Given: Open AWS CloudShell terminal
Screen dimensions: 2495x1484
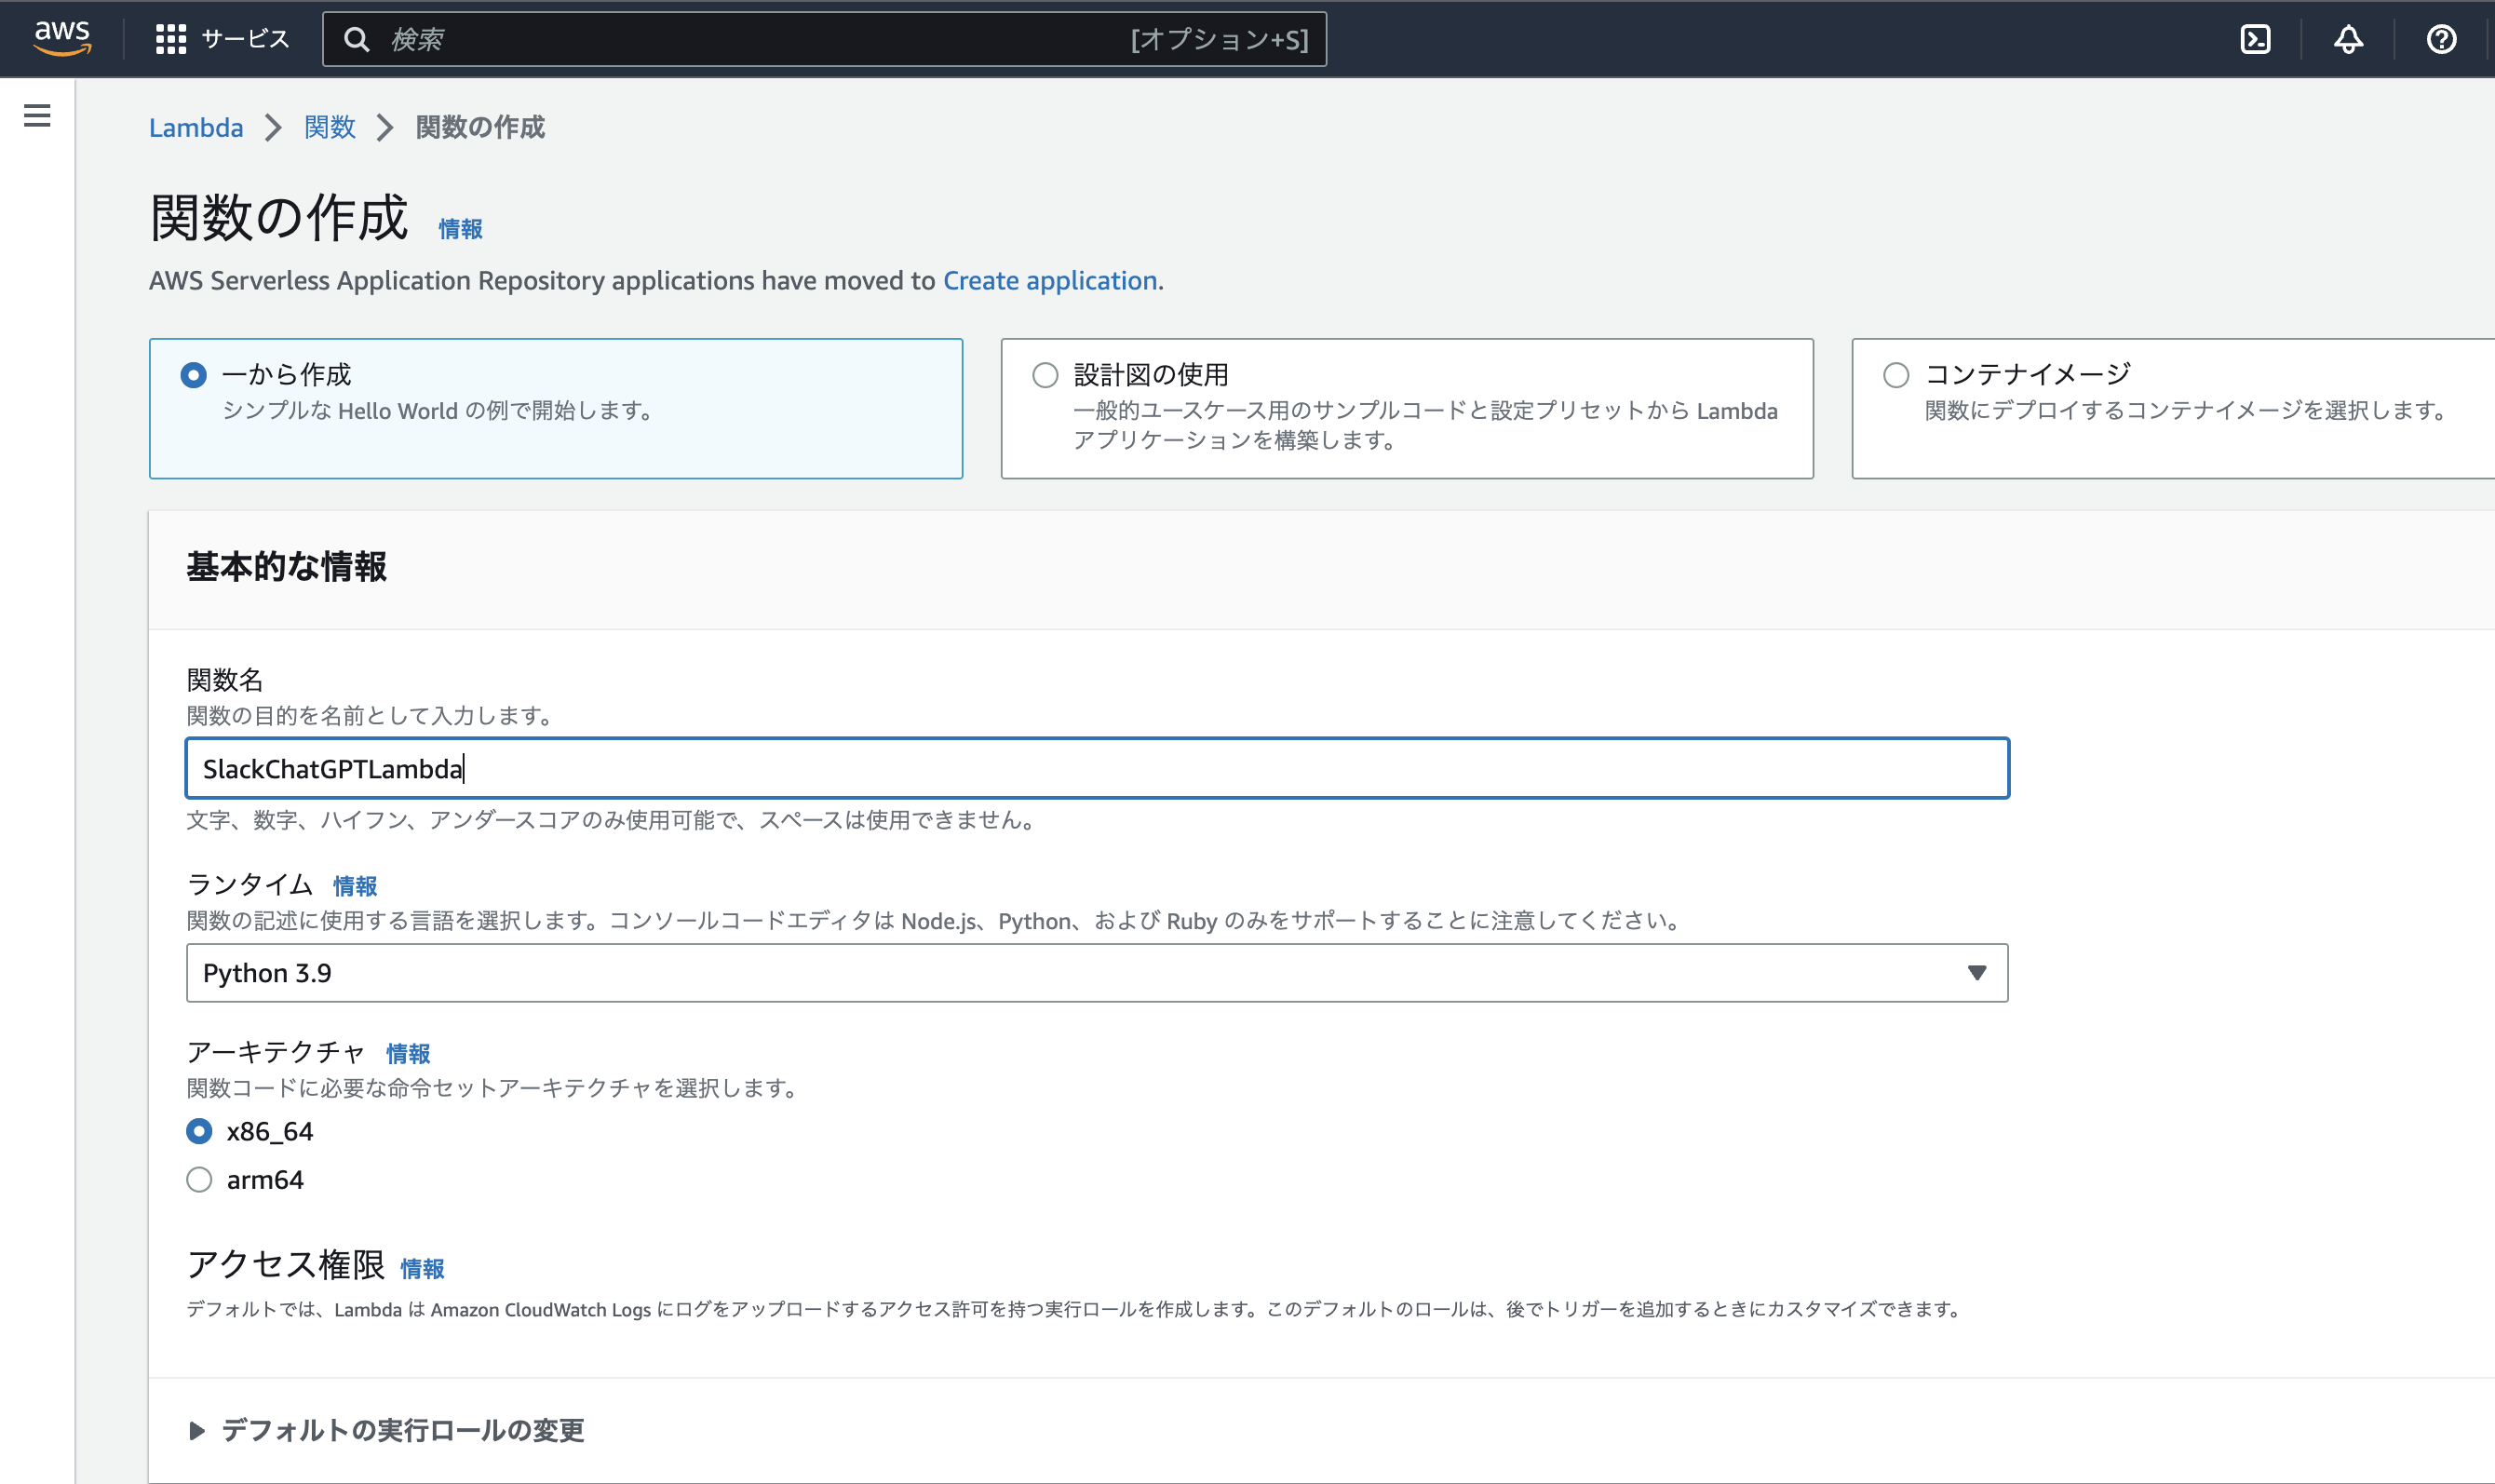Looking at the screenshot, I should [2257, 39].
